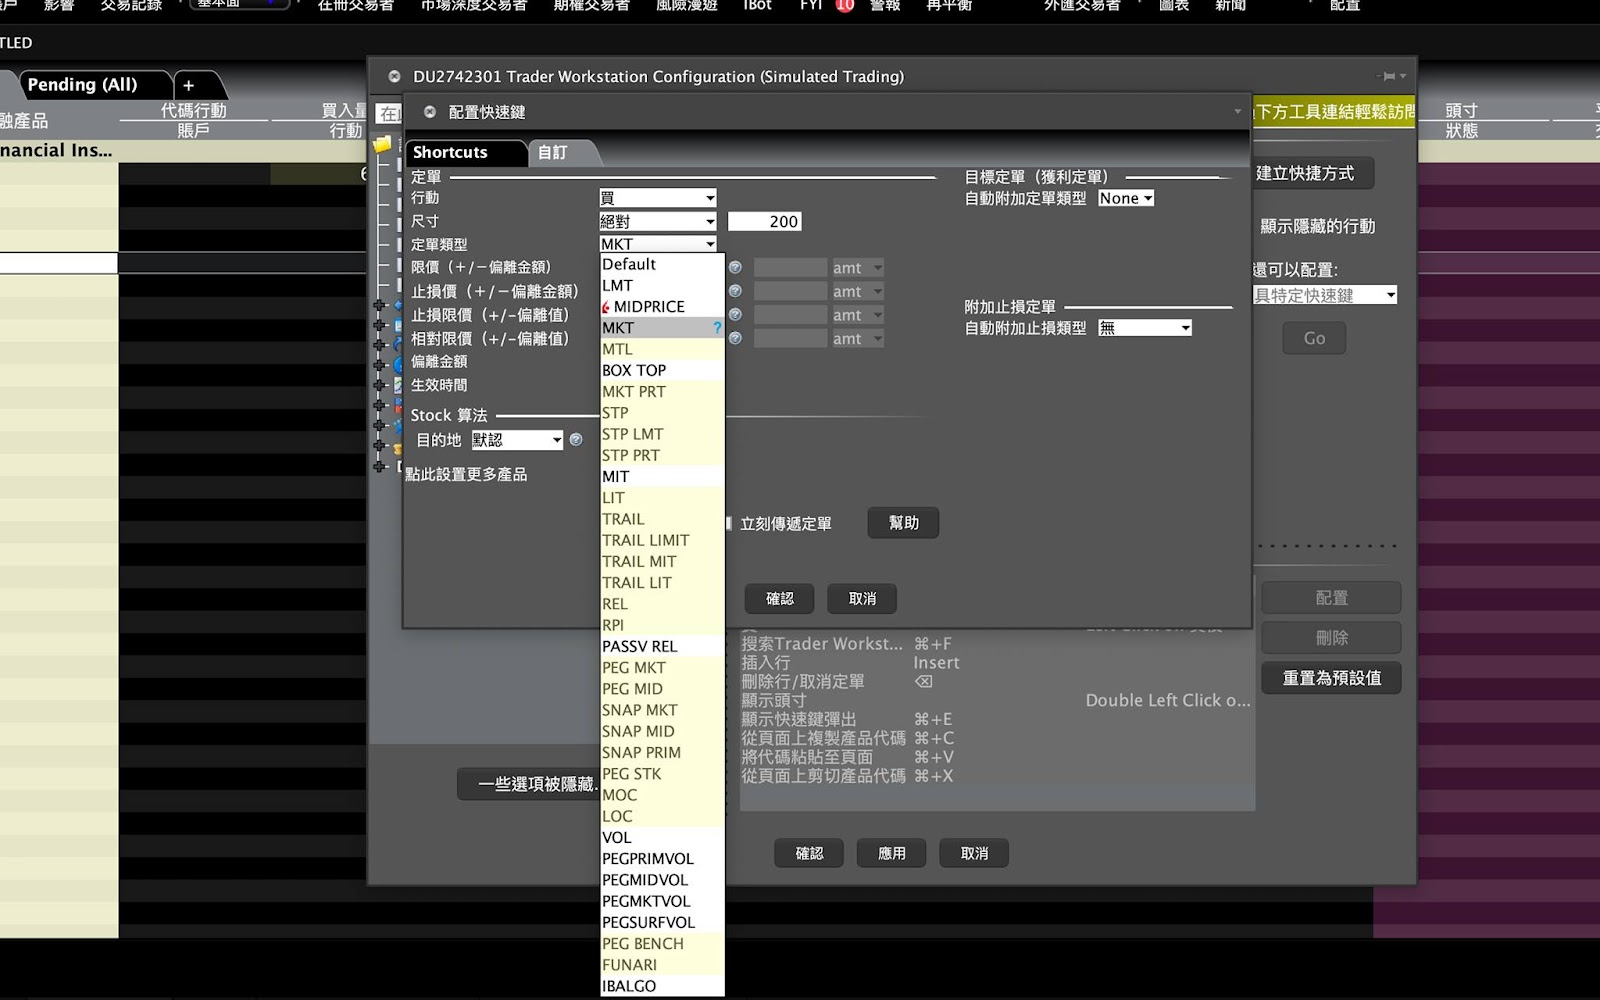Click 一些選項被隱藏 button

coord(530,785)
